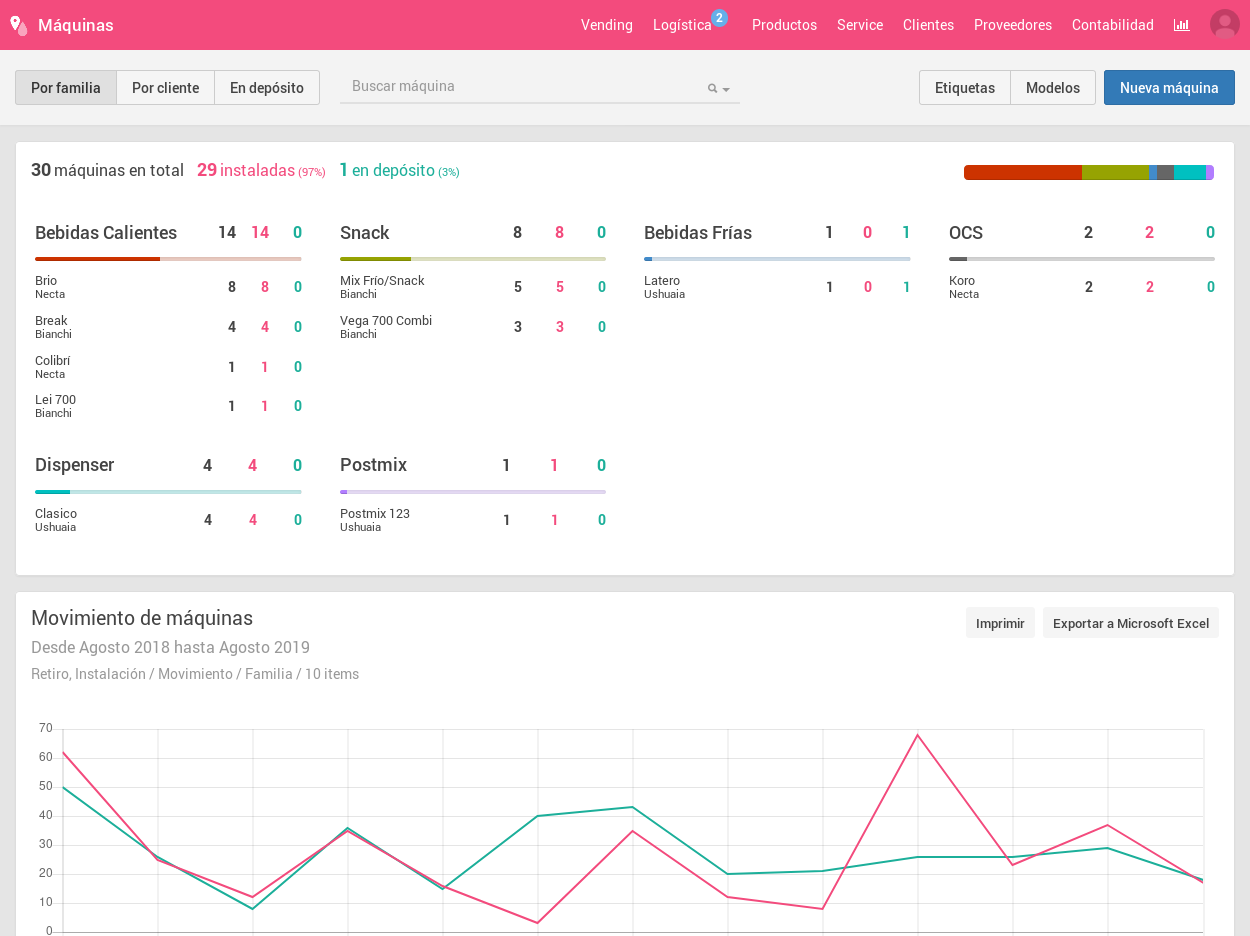The image size is (1250, 936).
Task: Open the user profile avatar
Action: coord(1224,25)
